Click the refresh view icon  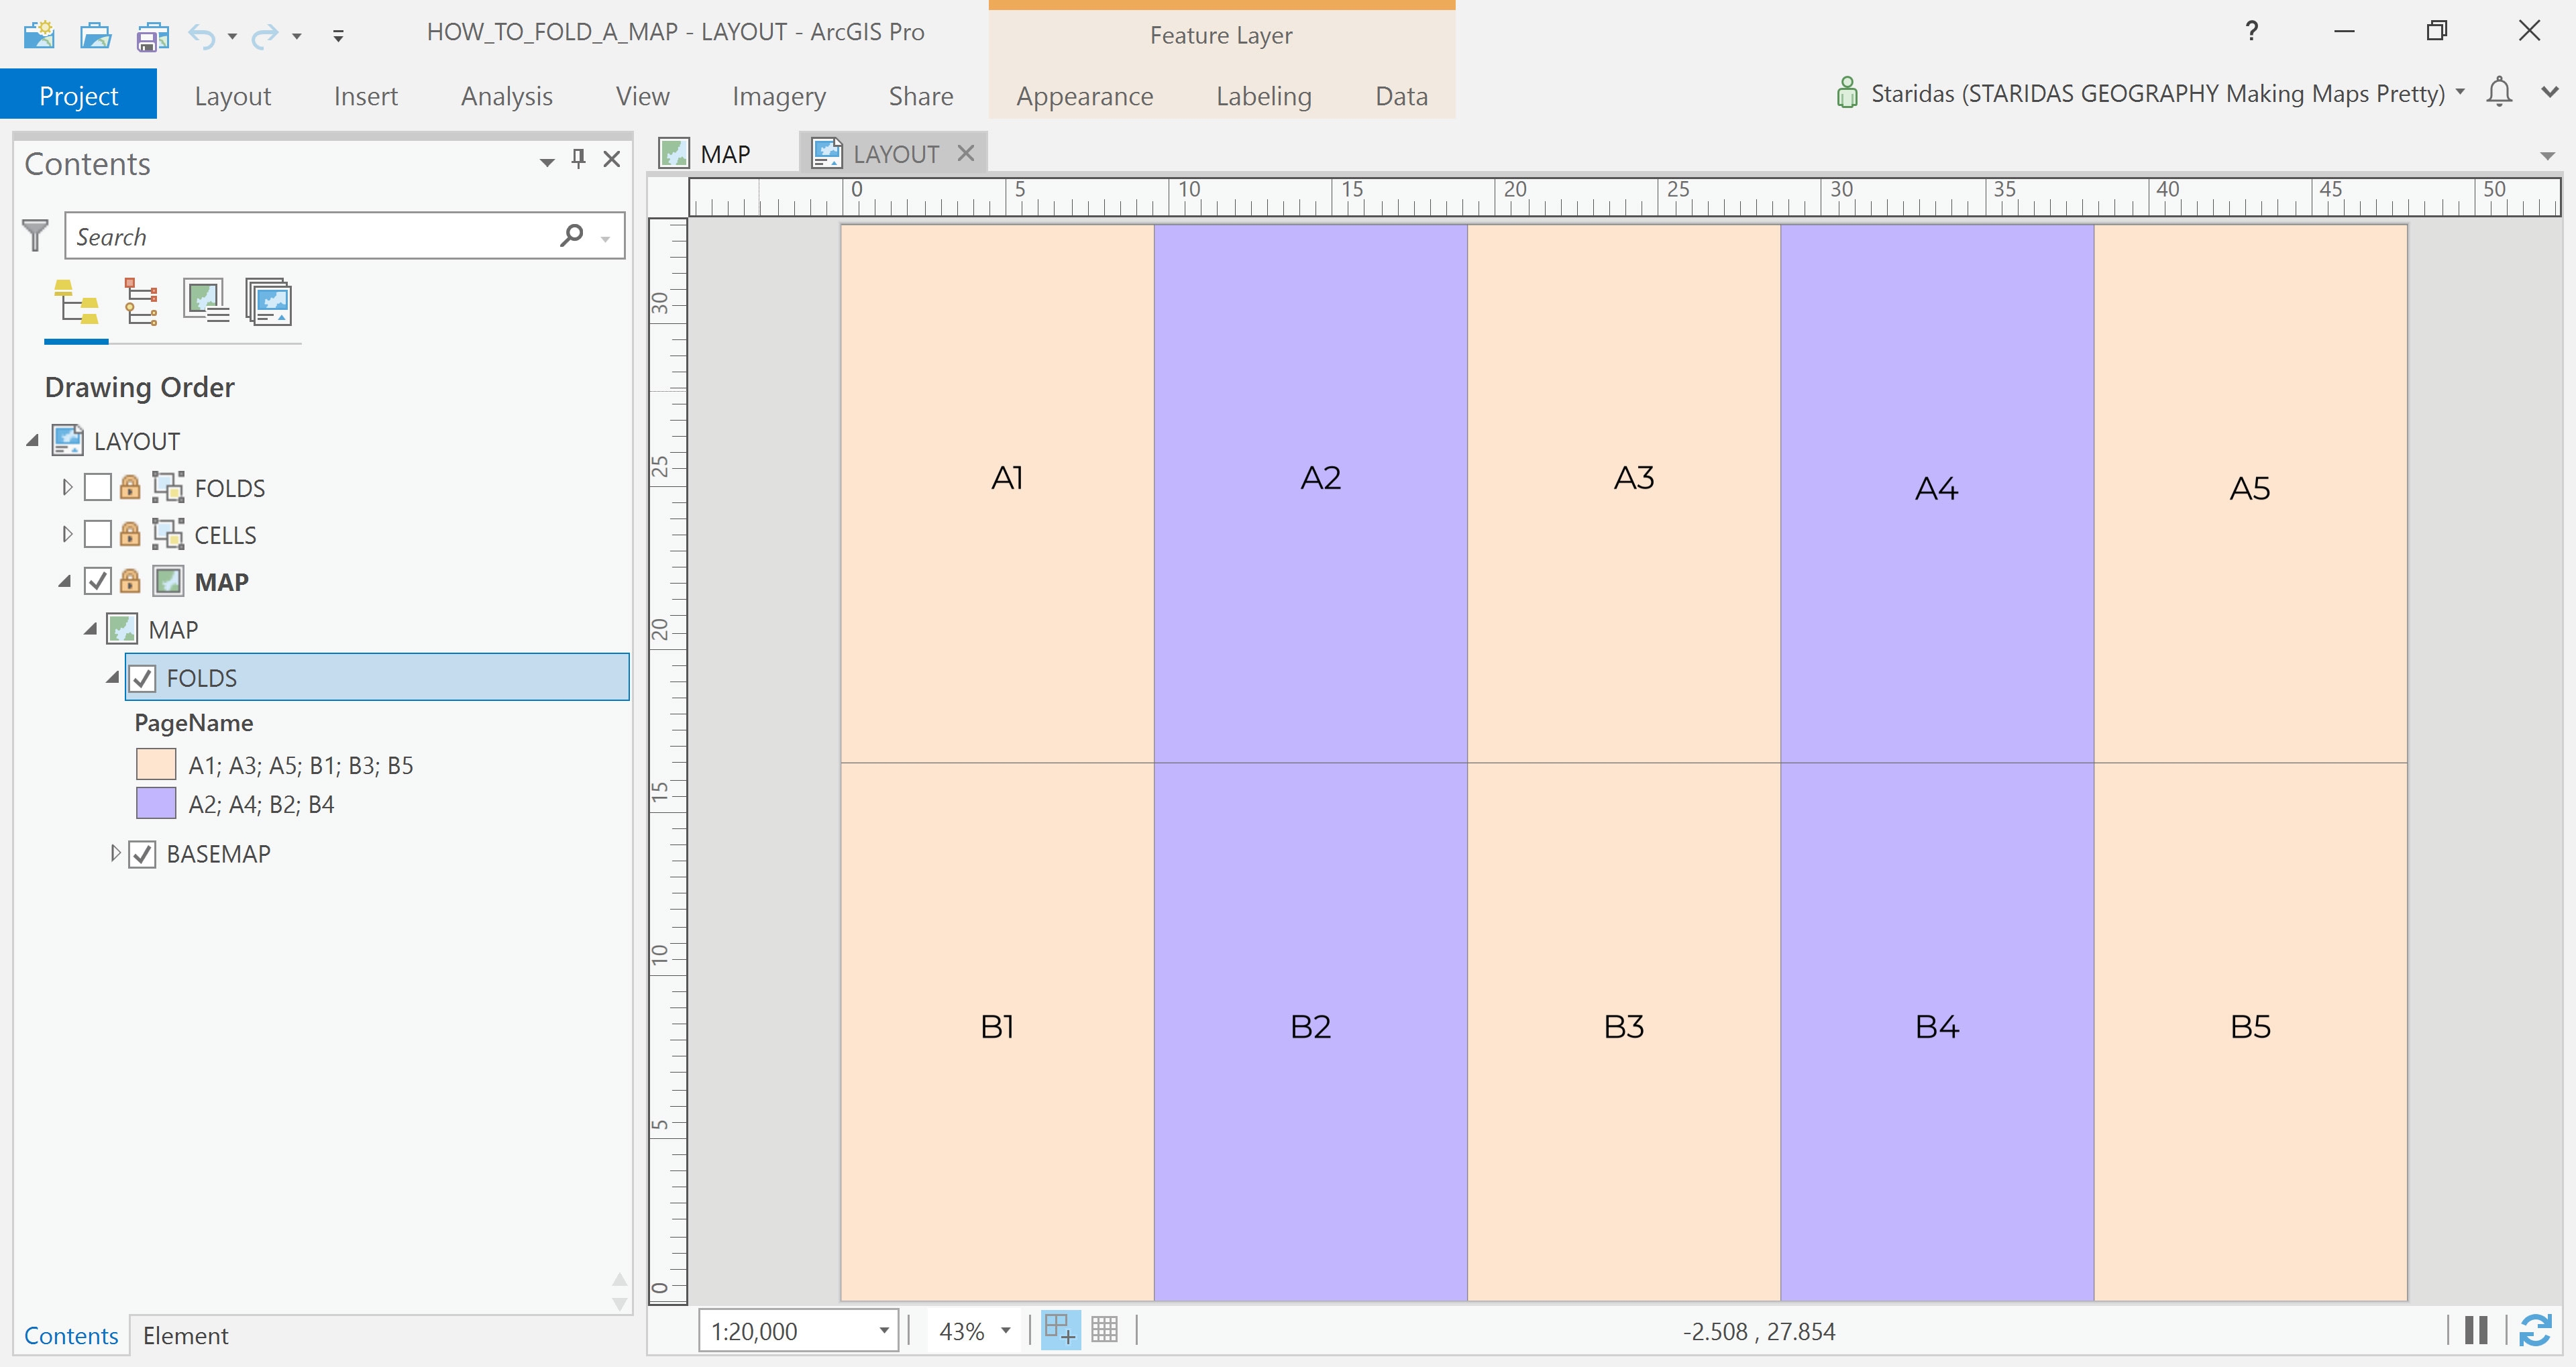coord(2535,1330)
